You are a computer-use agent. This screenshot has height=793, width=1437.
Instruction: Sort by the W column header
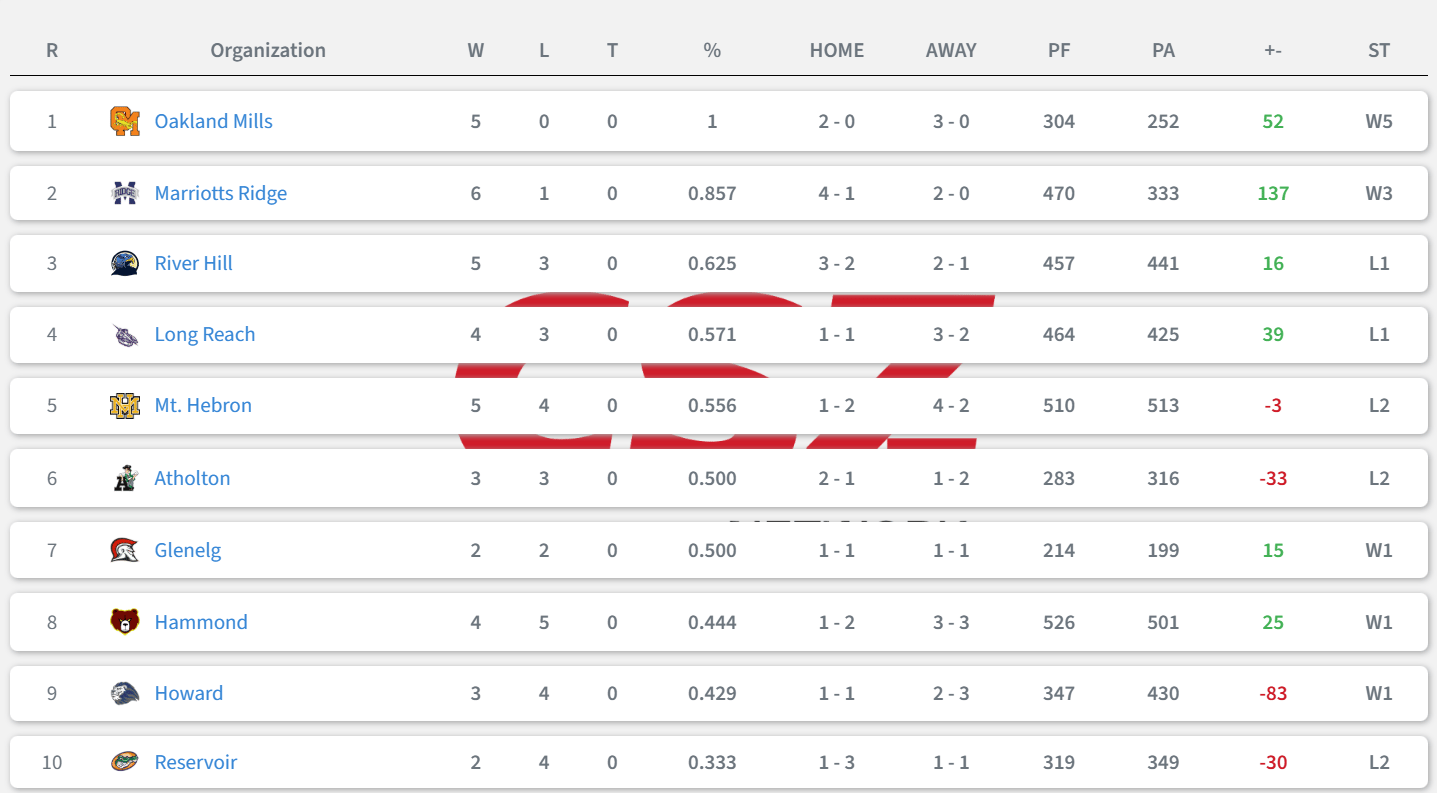pos(476,50)
